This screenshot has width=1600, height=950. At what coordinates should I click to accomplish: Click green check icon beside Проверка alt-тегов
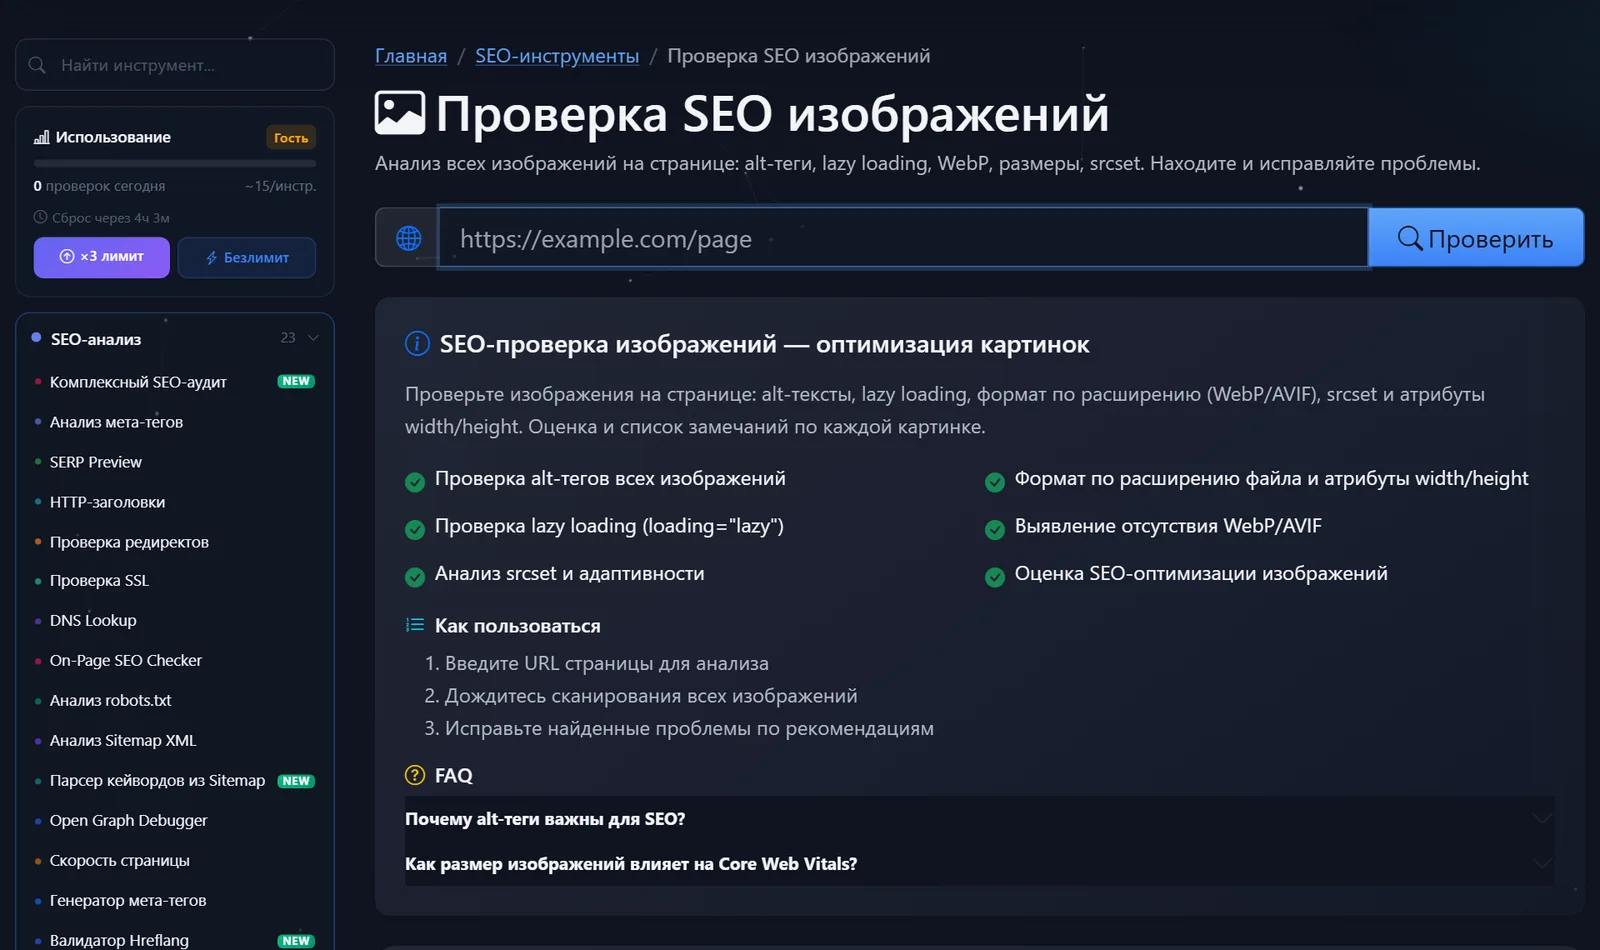pyautogui.click(x=415, y=482)
